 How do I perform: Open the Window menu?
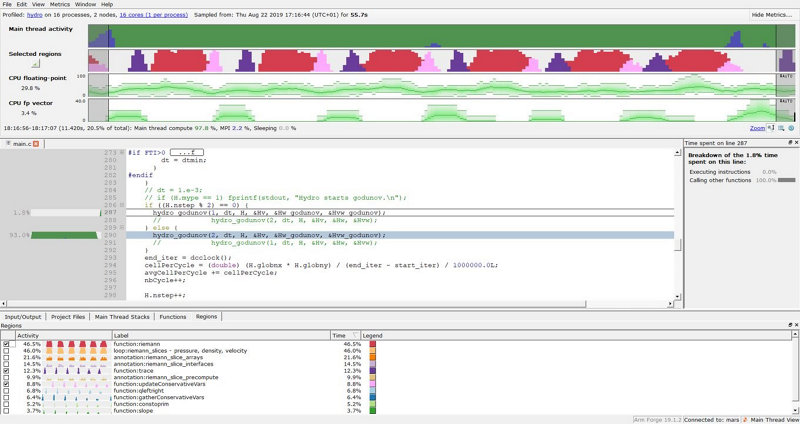click(85, 4)
